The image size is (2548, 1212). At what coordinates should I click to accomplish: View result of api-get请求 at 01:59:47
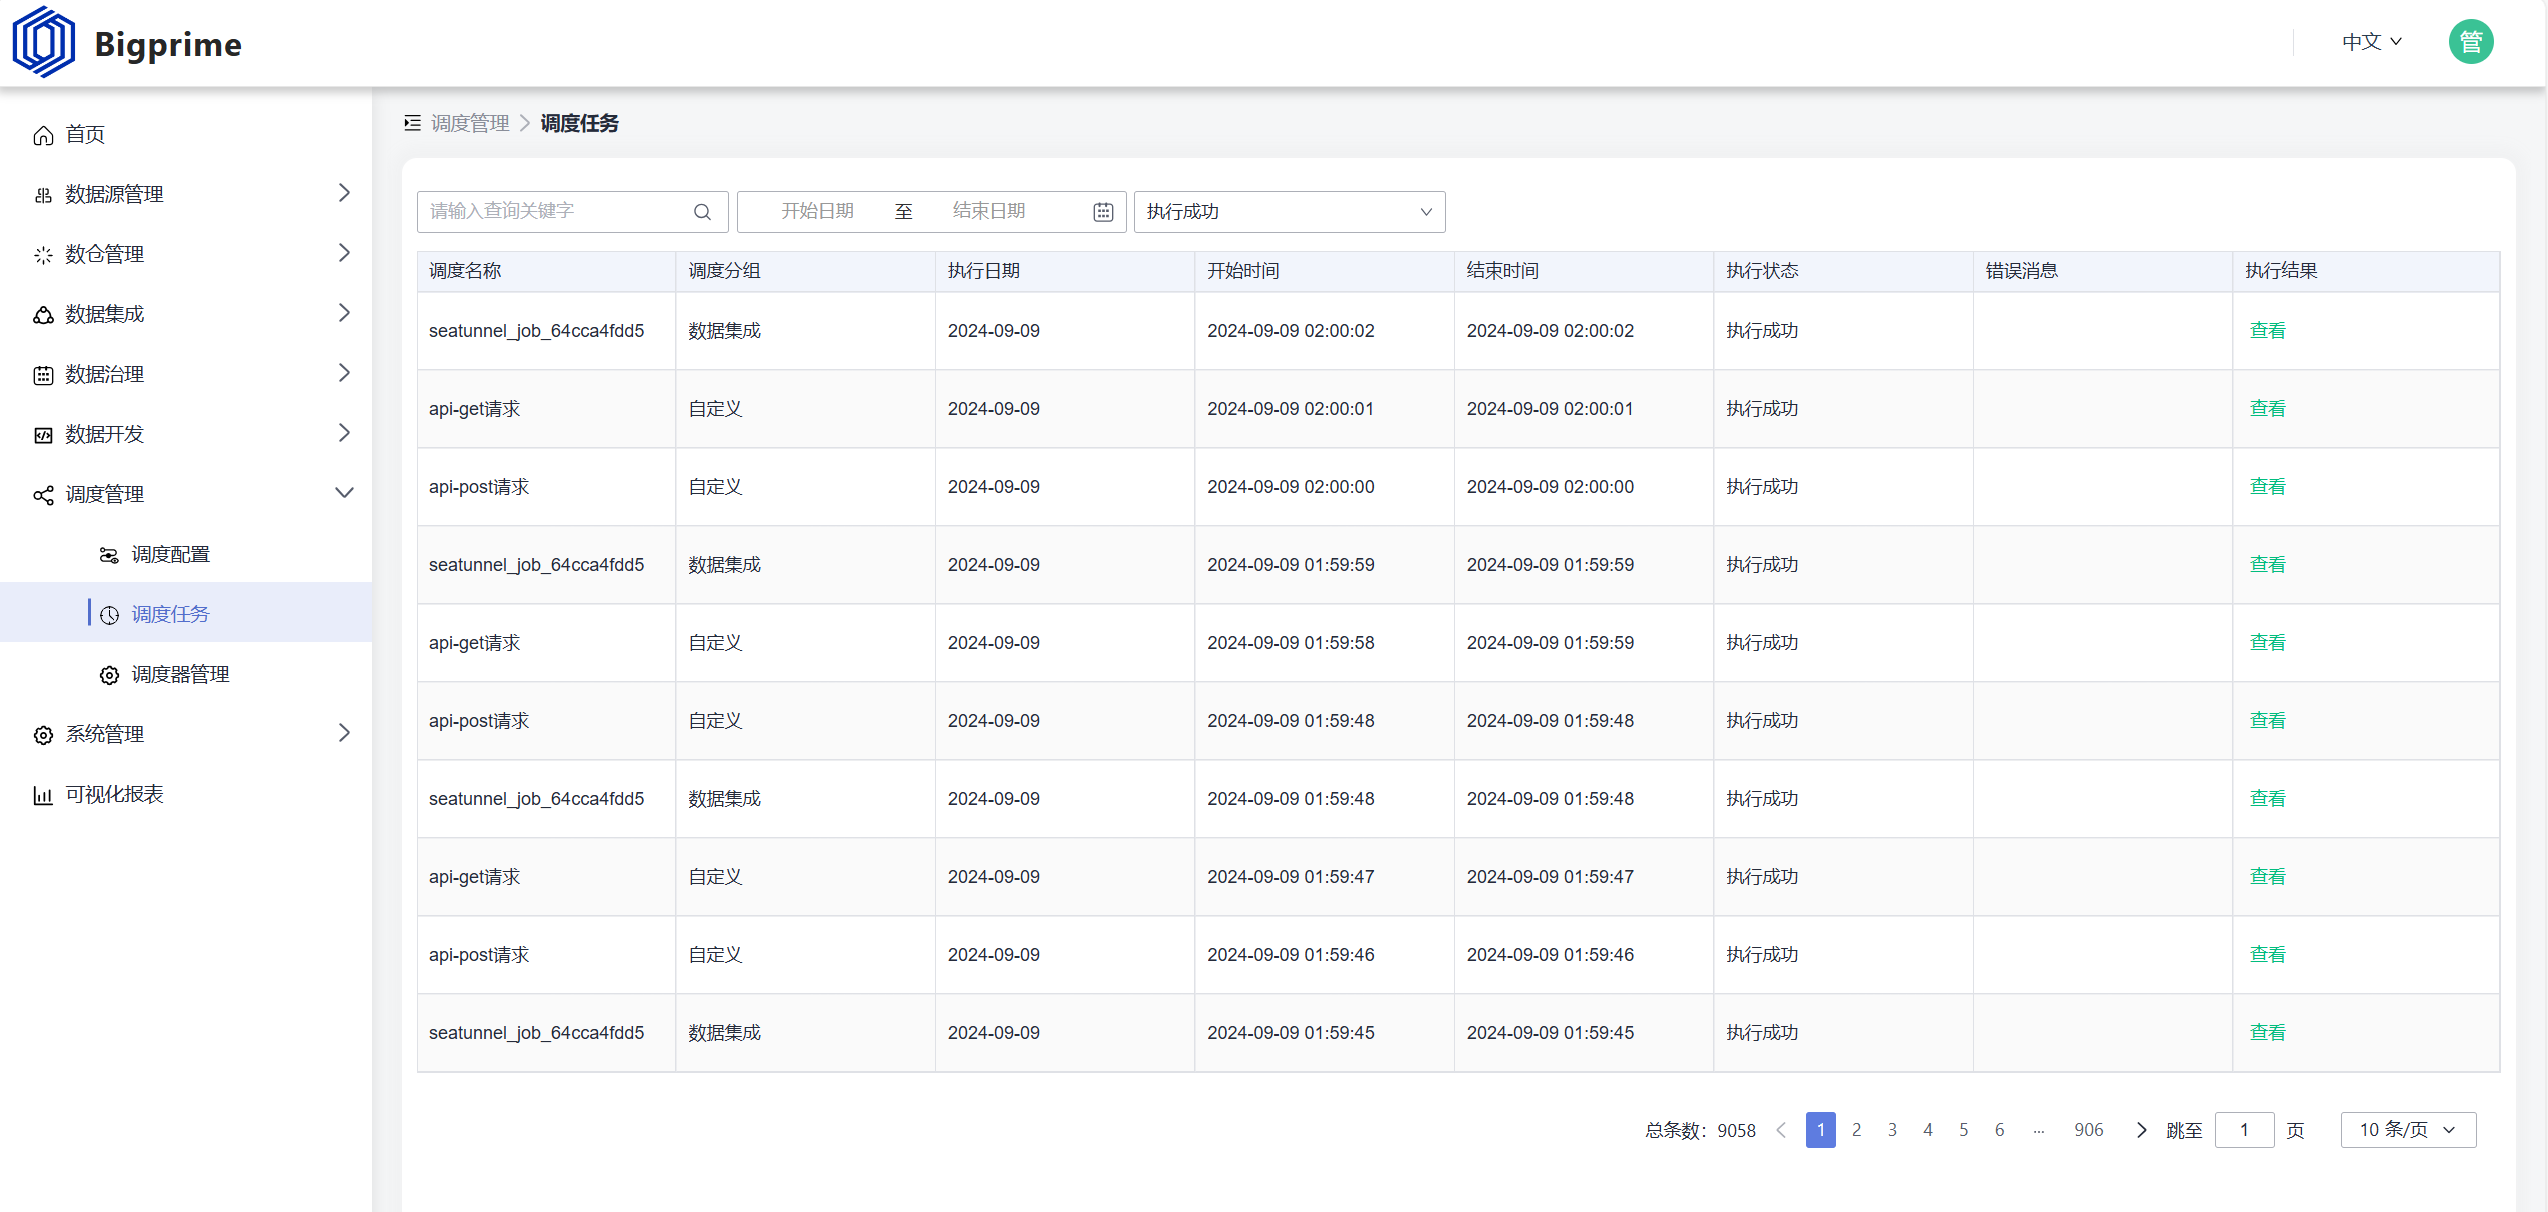[2267, 877]
